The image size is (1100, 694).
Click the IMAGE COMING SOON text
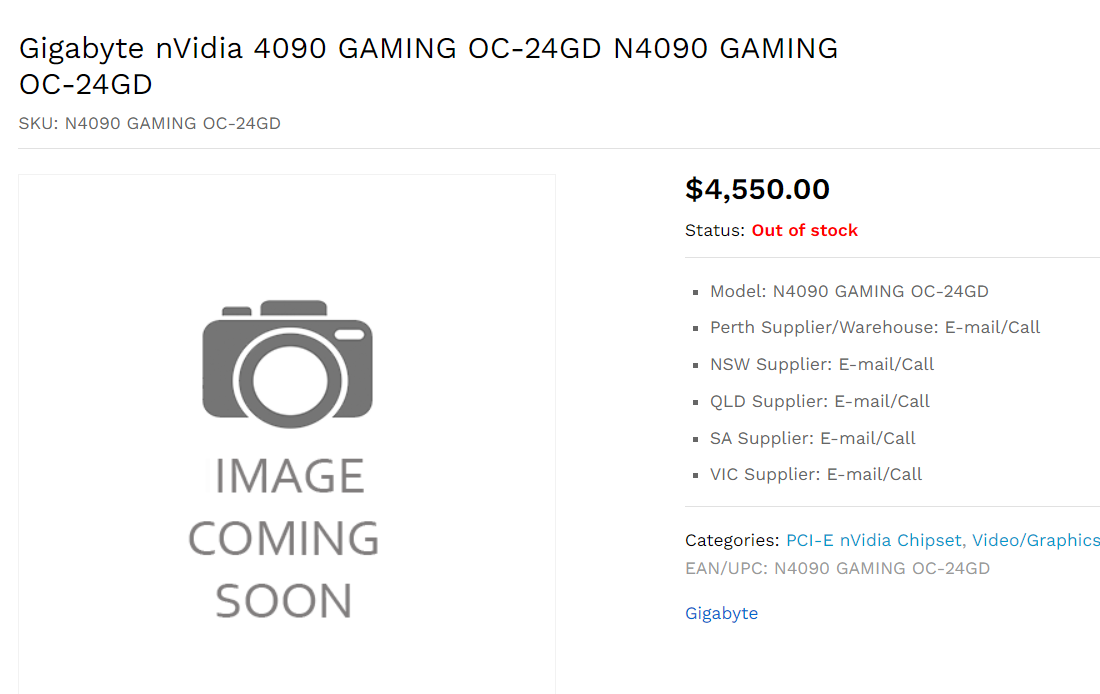coord(284,538)
